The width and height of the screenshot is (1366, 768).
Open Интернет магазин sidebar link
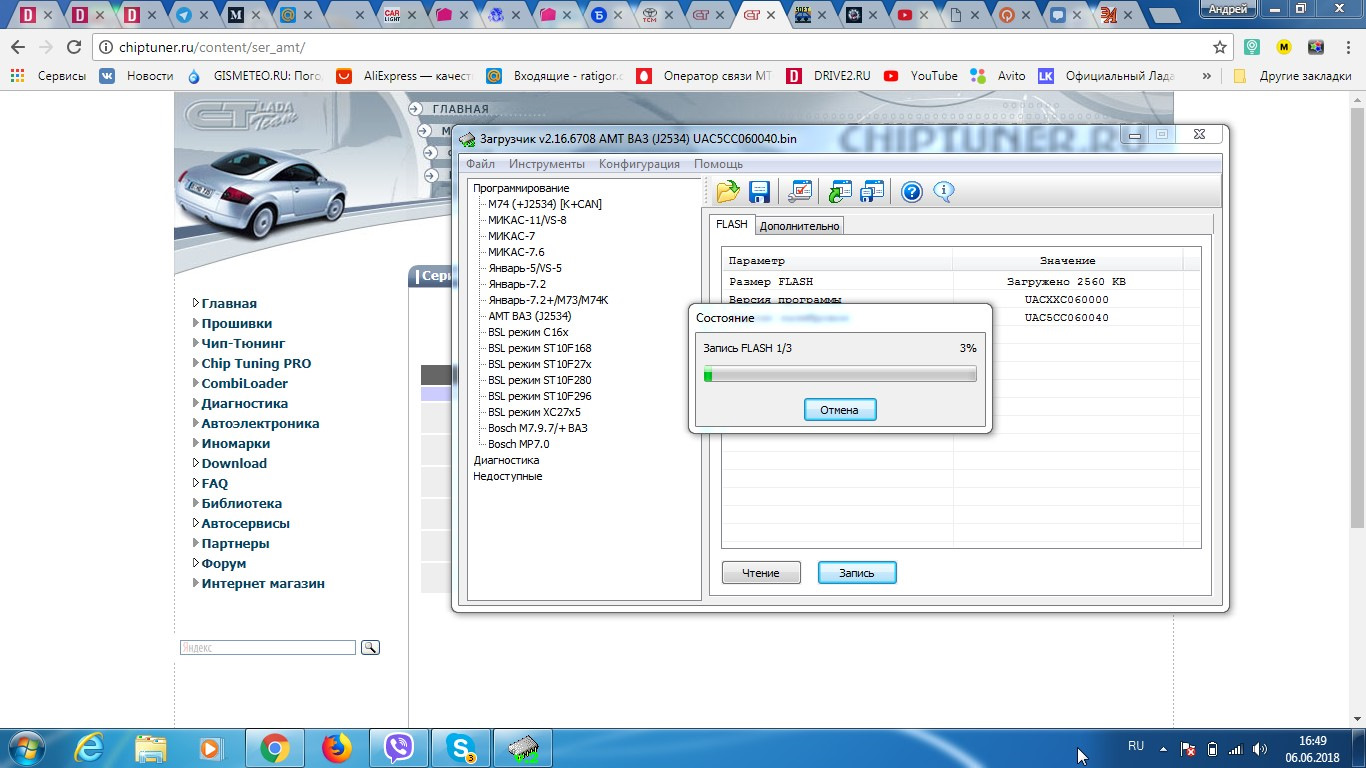pyautogui.click(x=263, y=583)
